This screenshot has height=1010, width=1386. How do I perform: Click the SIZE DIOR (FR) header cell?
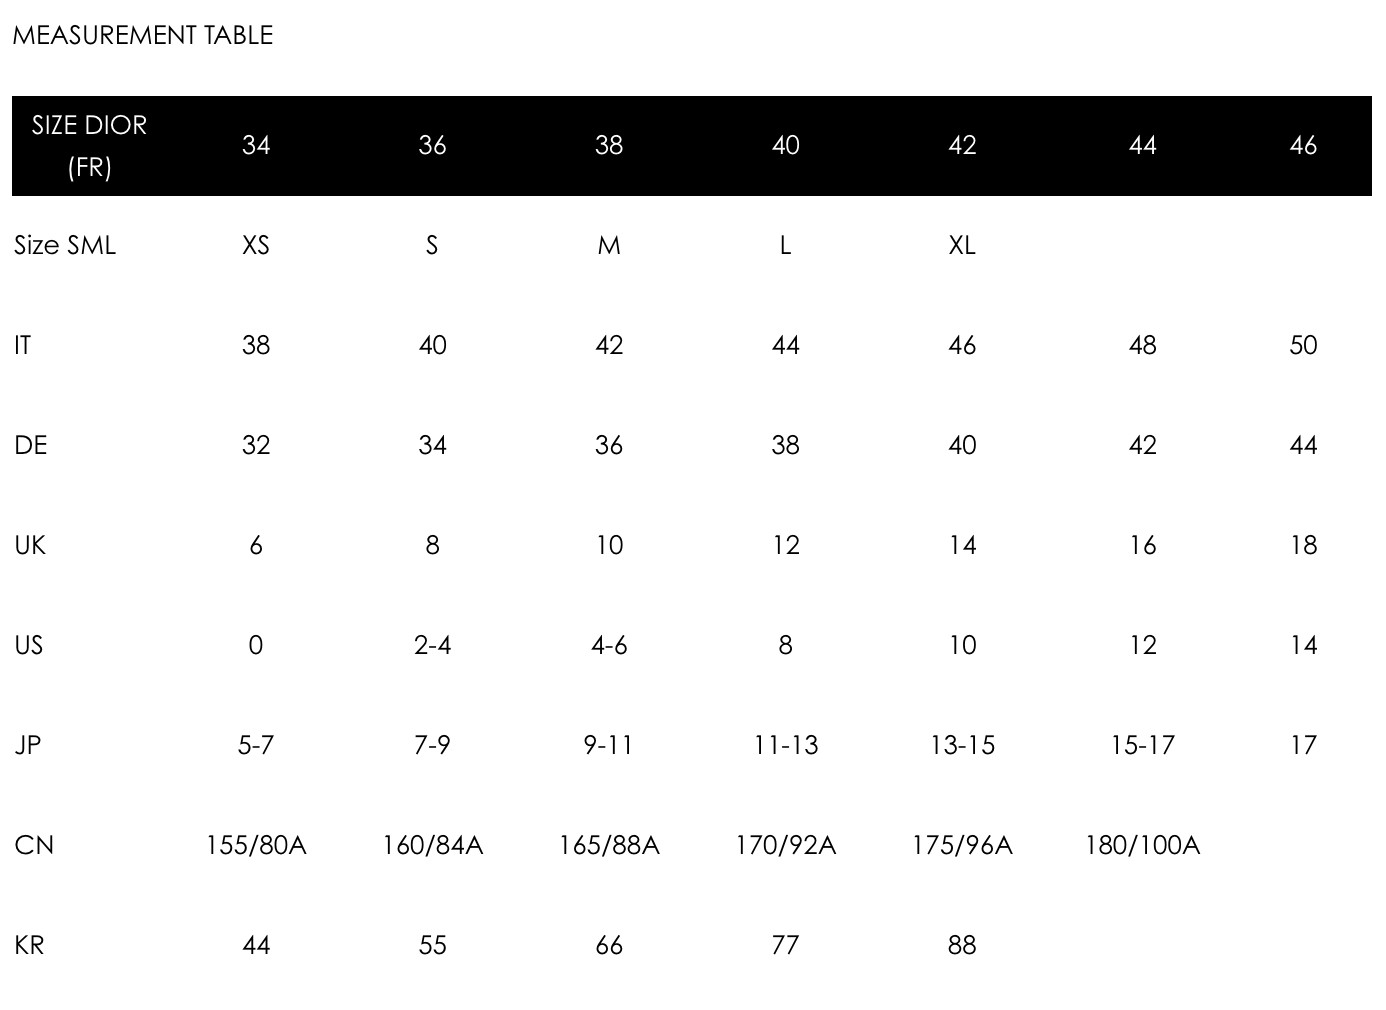point(89,146)
